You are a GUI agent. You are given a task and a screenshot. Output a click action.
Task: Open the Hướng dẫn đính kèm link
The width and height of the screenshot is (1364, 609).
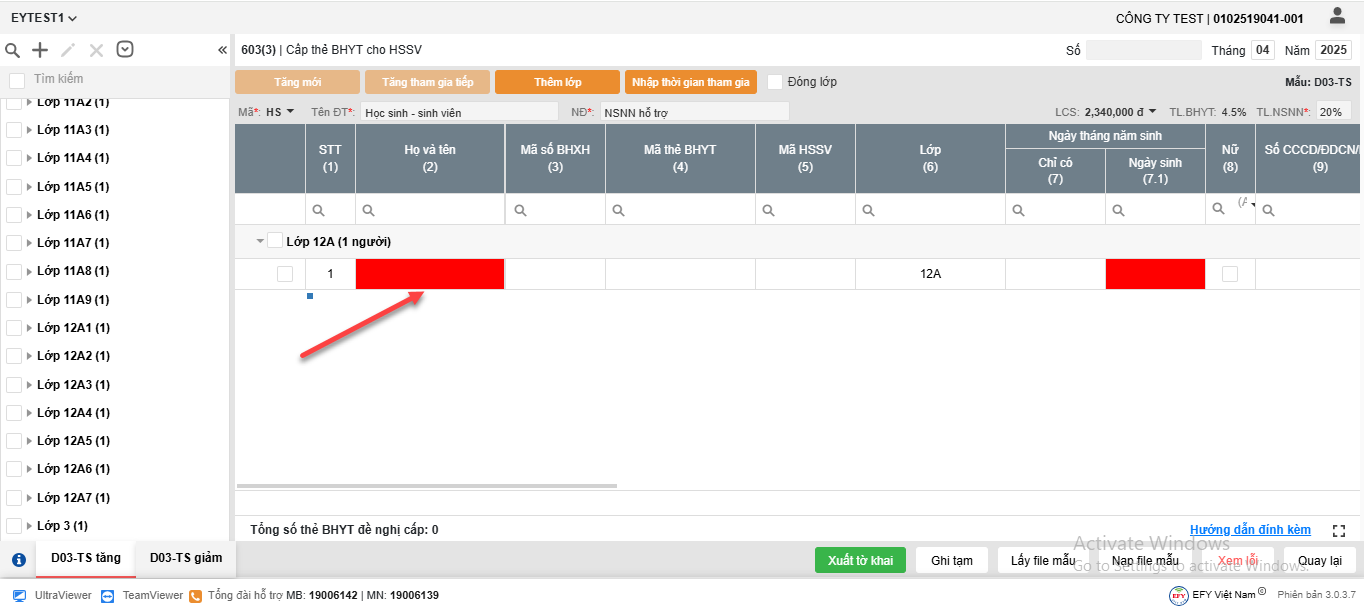tap(1250, 530)
